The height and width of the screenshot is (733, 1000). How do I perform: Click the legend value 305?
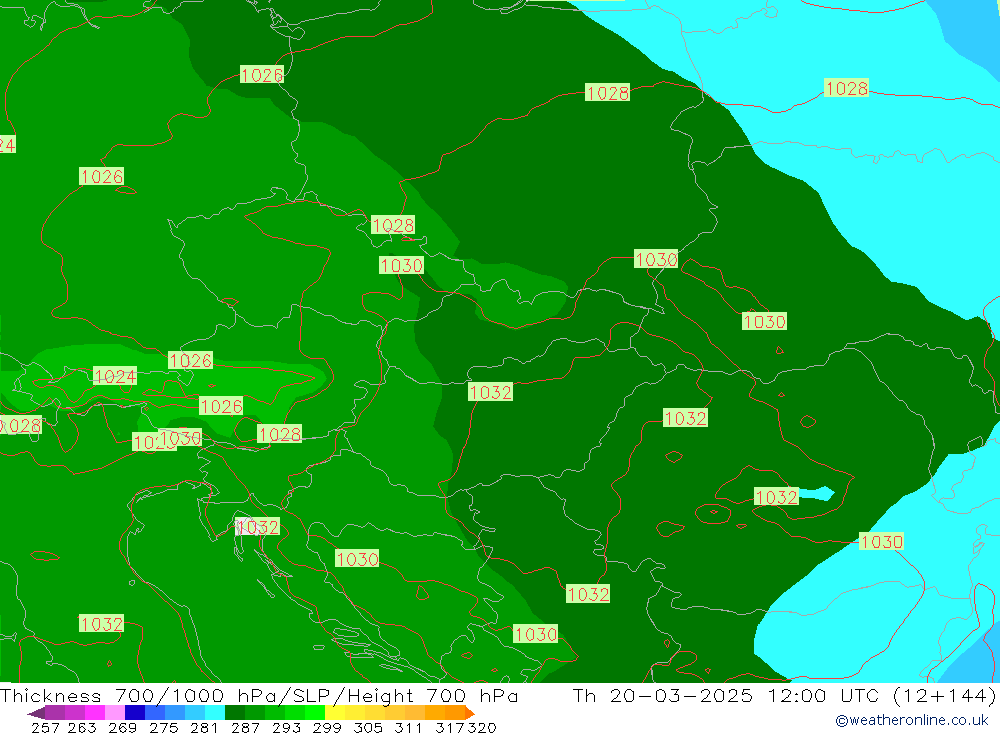pos(367,727)
